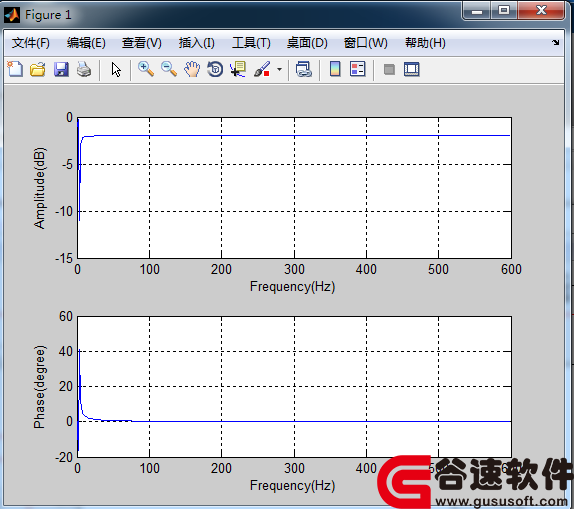Viewport: 574px width, 509px height.
Task: Click the Hide Plot Tools icon
Action: coord(389,69)
